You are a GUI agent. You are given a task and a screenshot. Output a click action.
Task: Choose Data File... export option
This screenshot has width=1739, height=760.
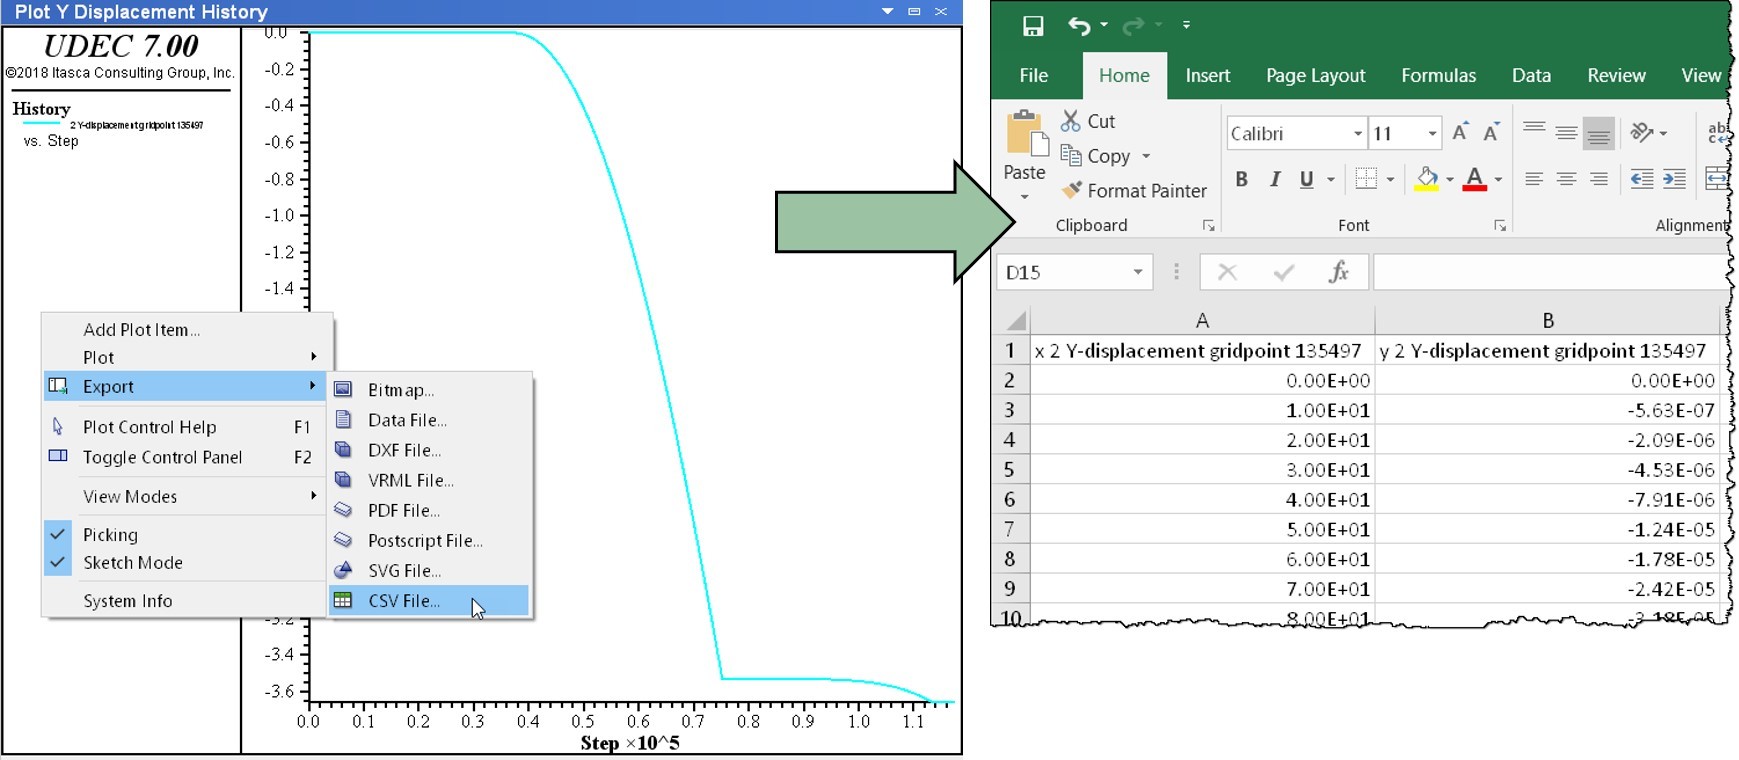pos(429,420)
